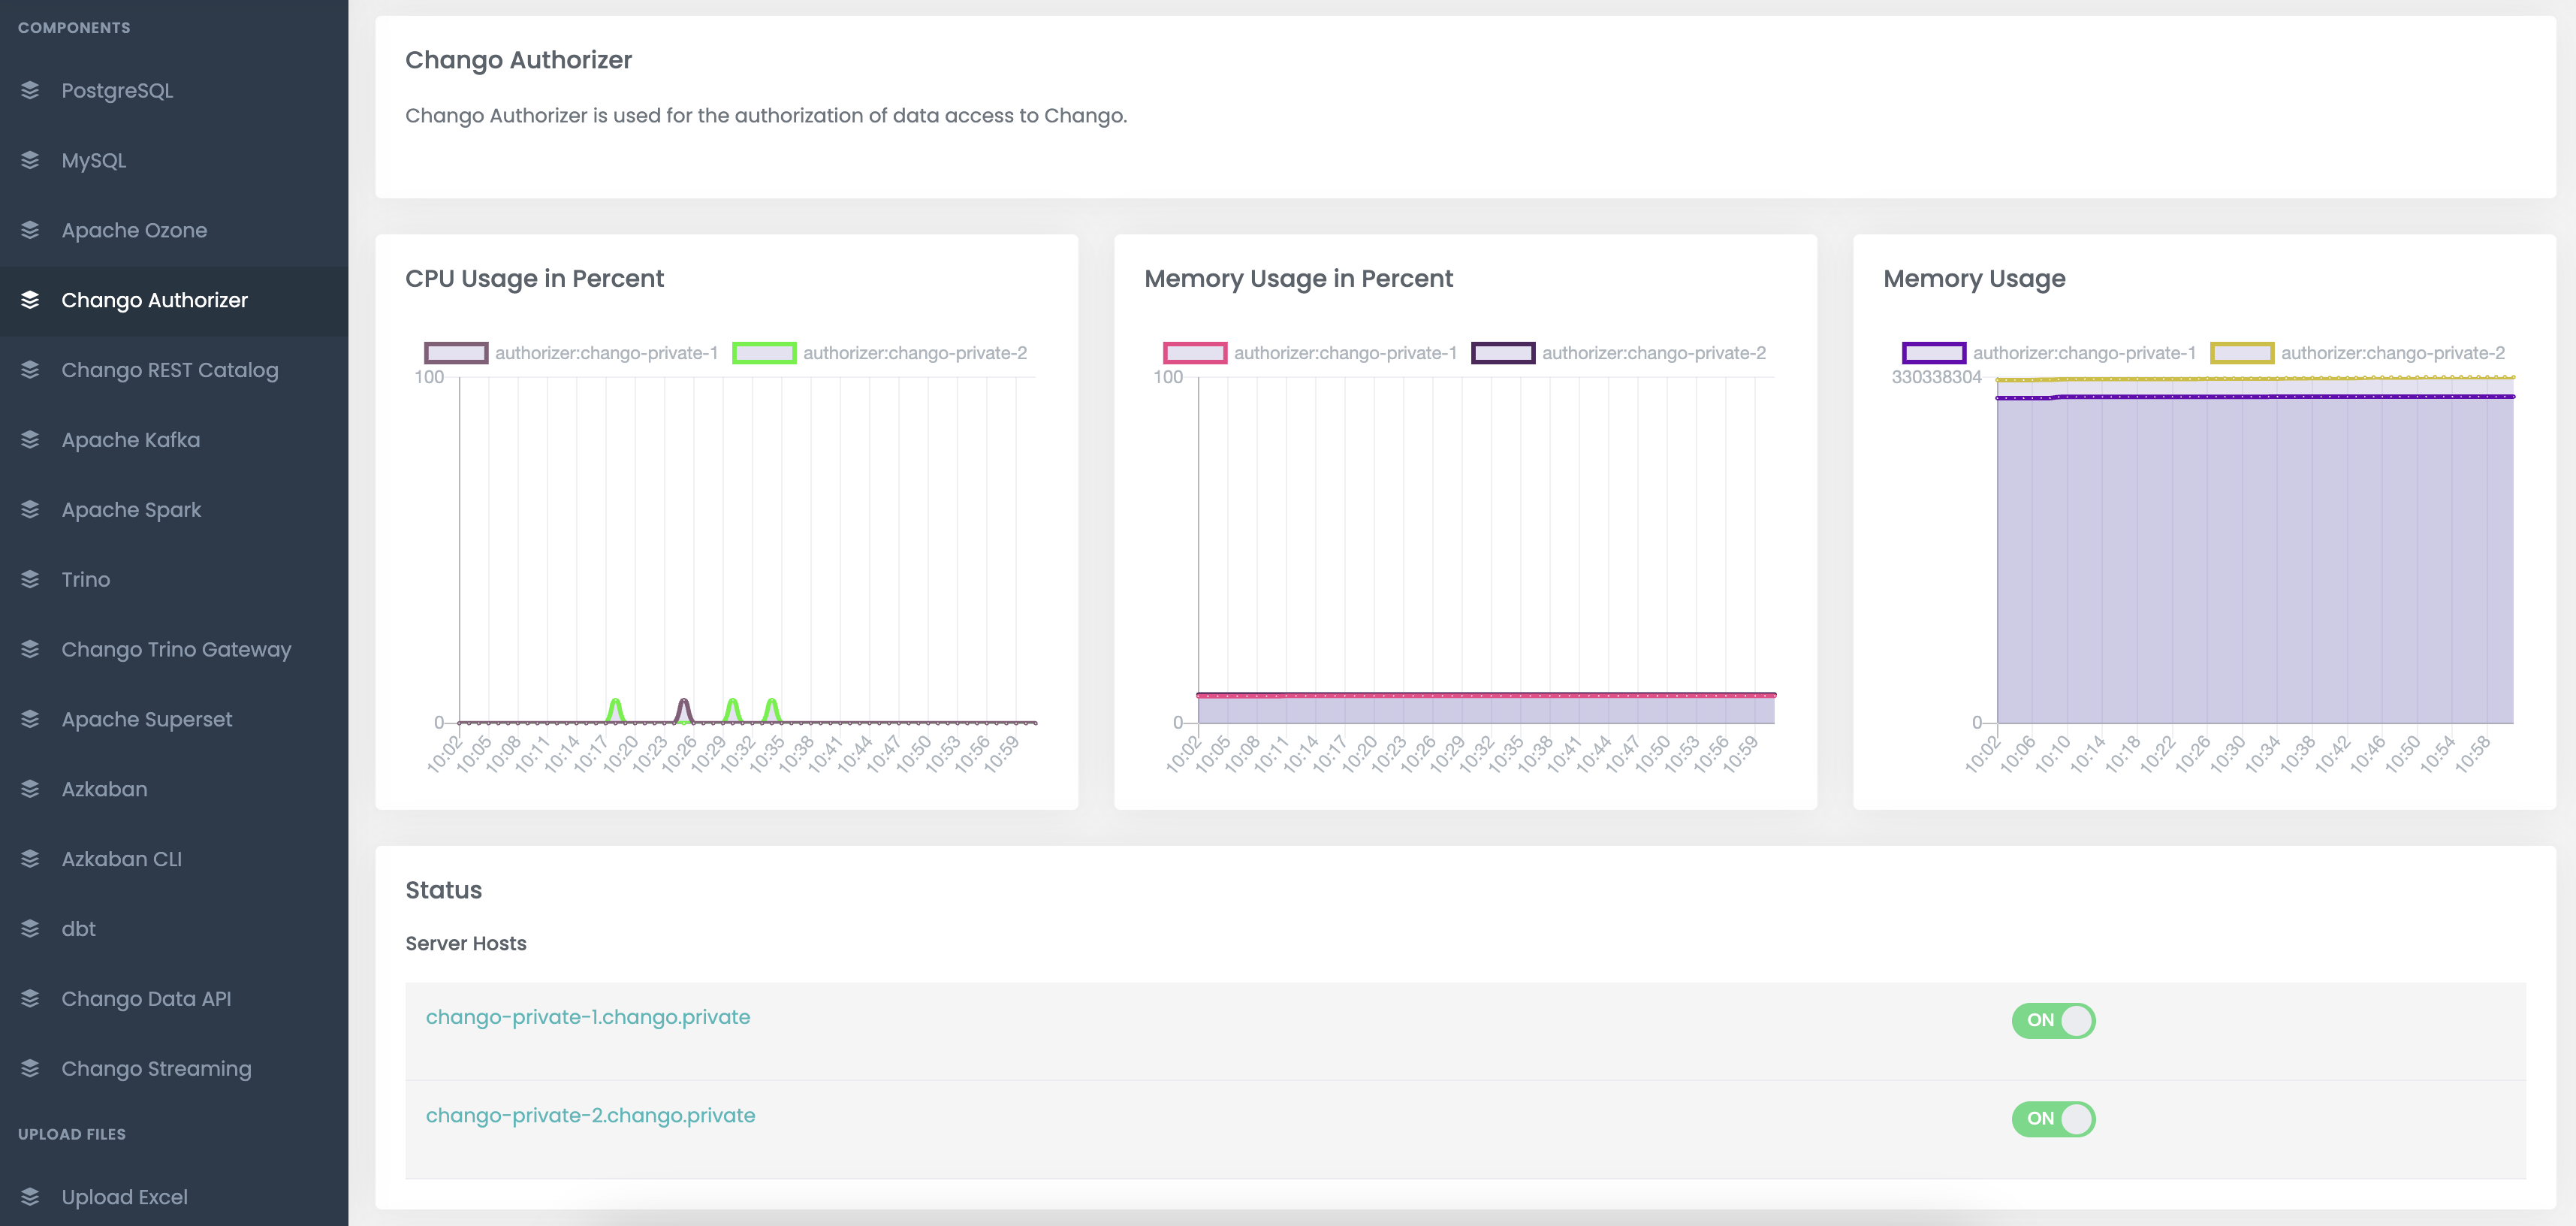Click the MySQL layers icon
The image size is (2576, 1226).
(30, 160)
